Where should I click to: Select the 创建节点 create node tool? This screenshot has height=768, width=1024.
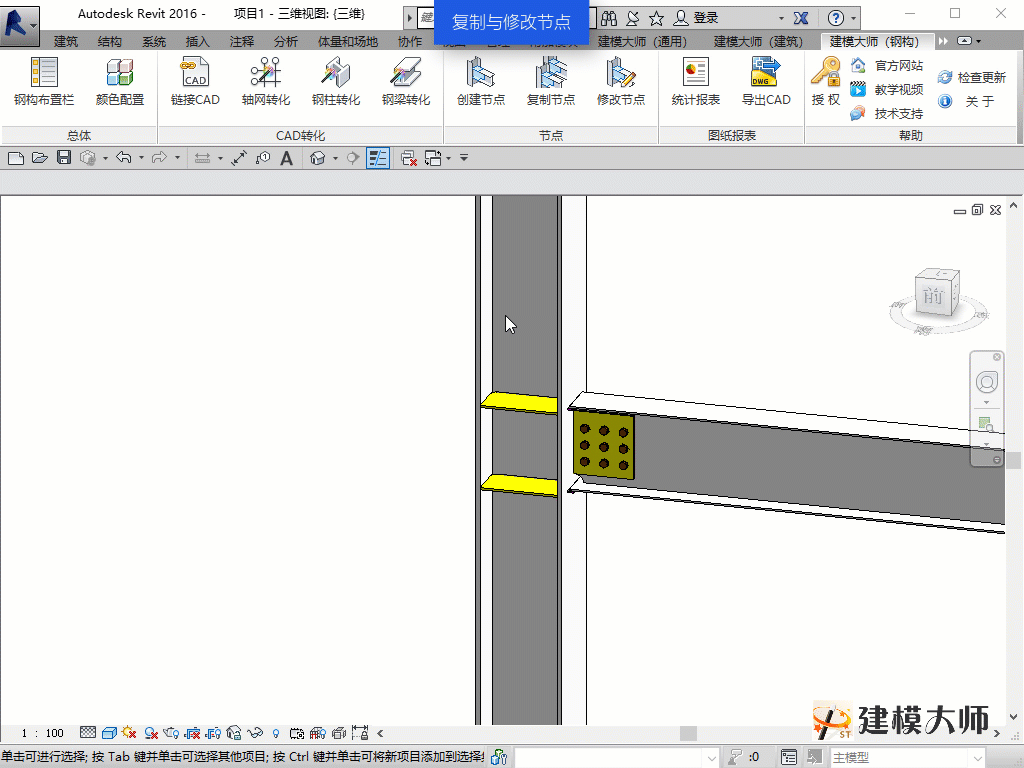pos(481,82)
